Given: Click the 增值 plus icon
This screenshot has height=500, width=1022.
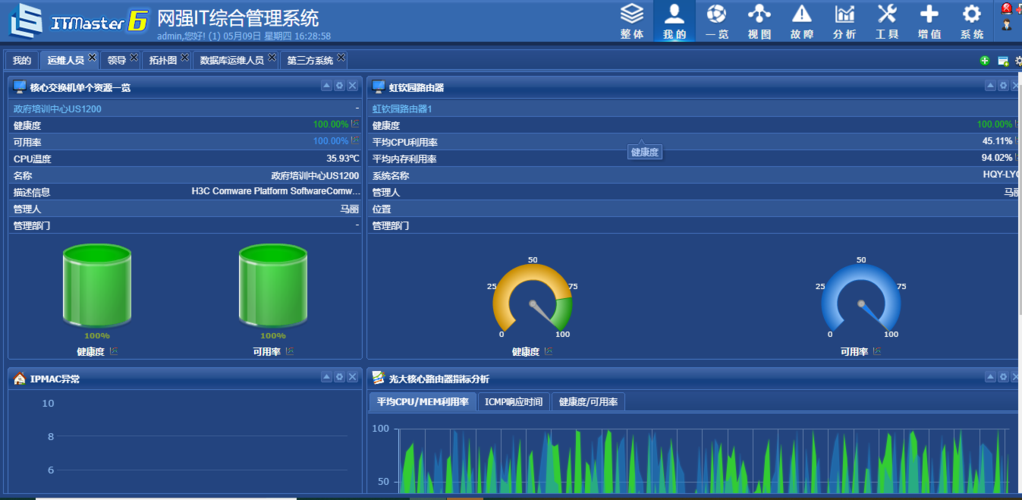Looking at the screenshot, I should (929, 20).
